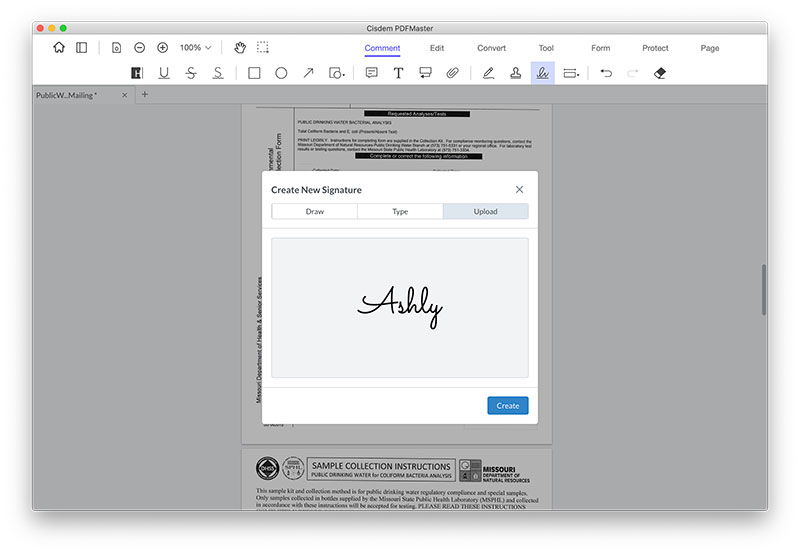Click the page fit icon
This screenshot has width=800, height=553.
116,47
